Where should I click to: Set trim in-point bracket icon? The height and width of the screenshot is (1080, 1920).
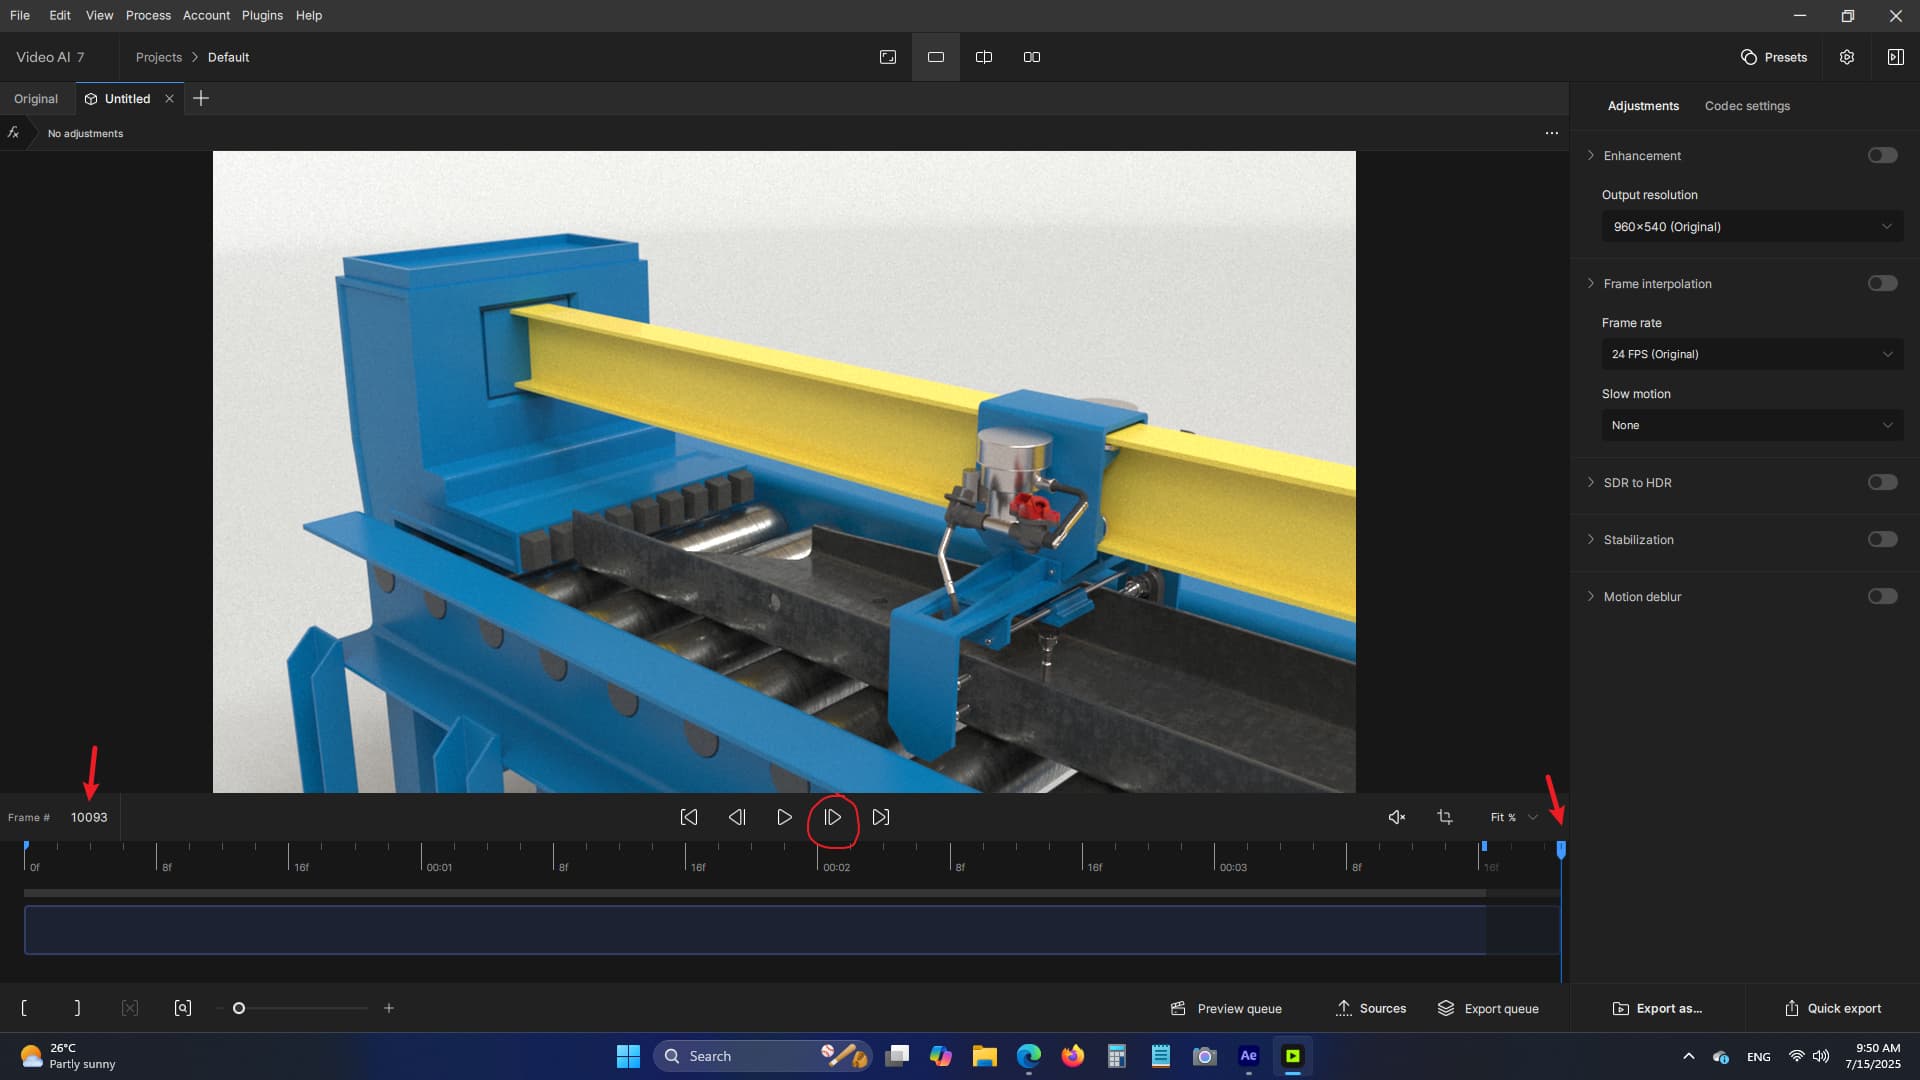(x=24, y=1008)
